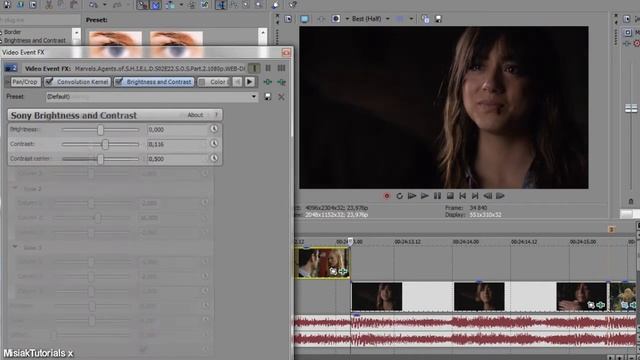Click the Contrast center value field showing 0,500
640x360 pixels.
(177, 159)
